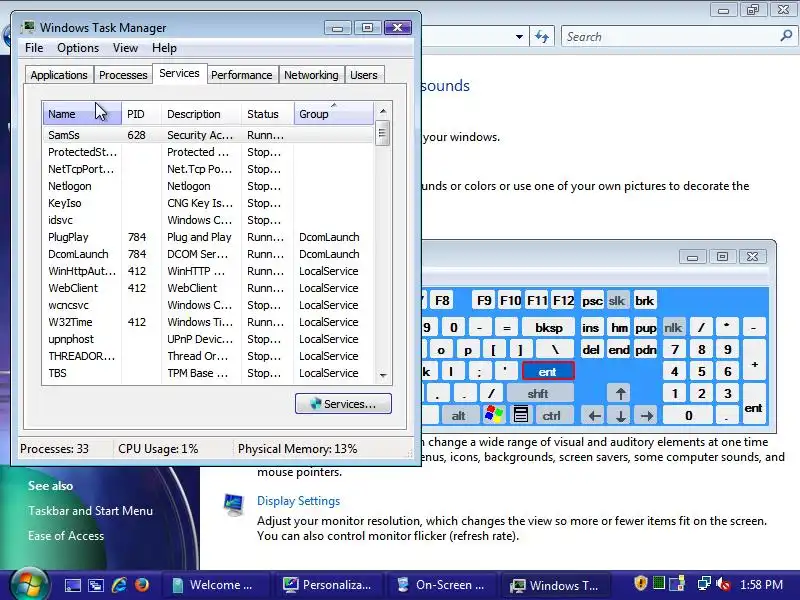This screenshot has height=600, width=800.
Task: Click Switch between windows quick launch icon
Action: (96, 585)
